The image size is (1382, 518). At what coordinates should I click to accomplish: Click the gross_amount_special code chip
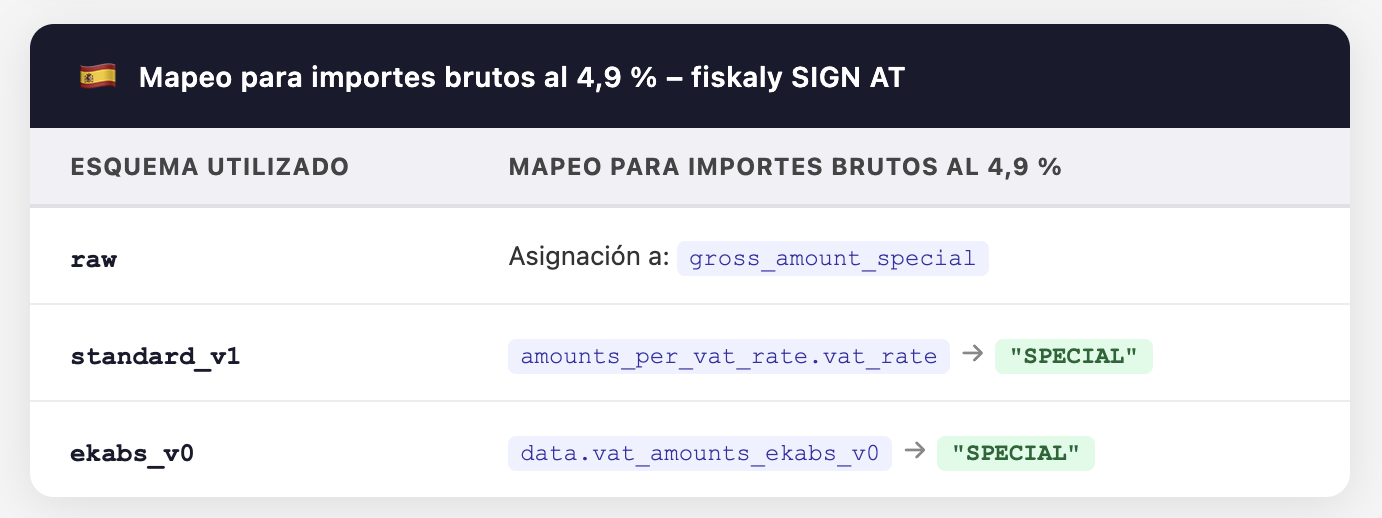(832, 259)
